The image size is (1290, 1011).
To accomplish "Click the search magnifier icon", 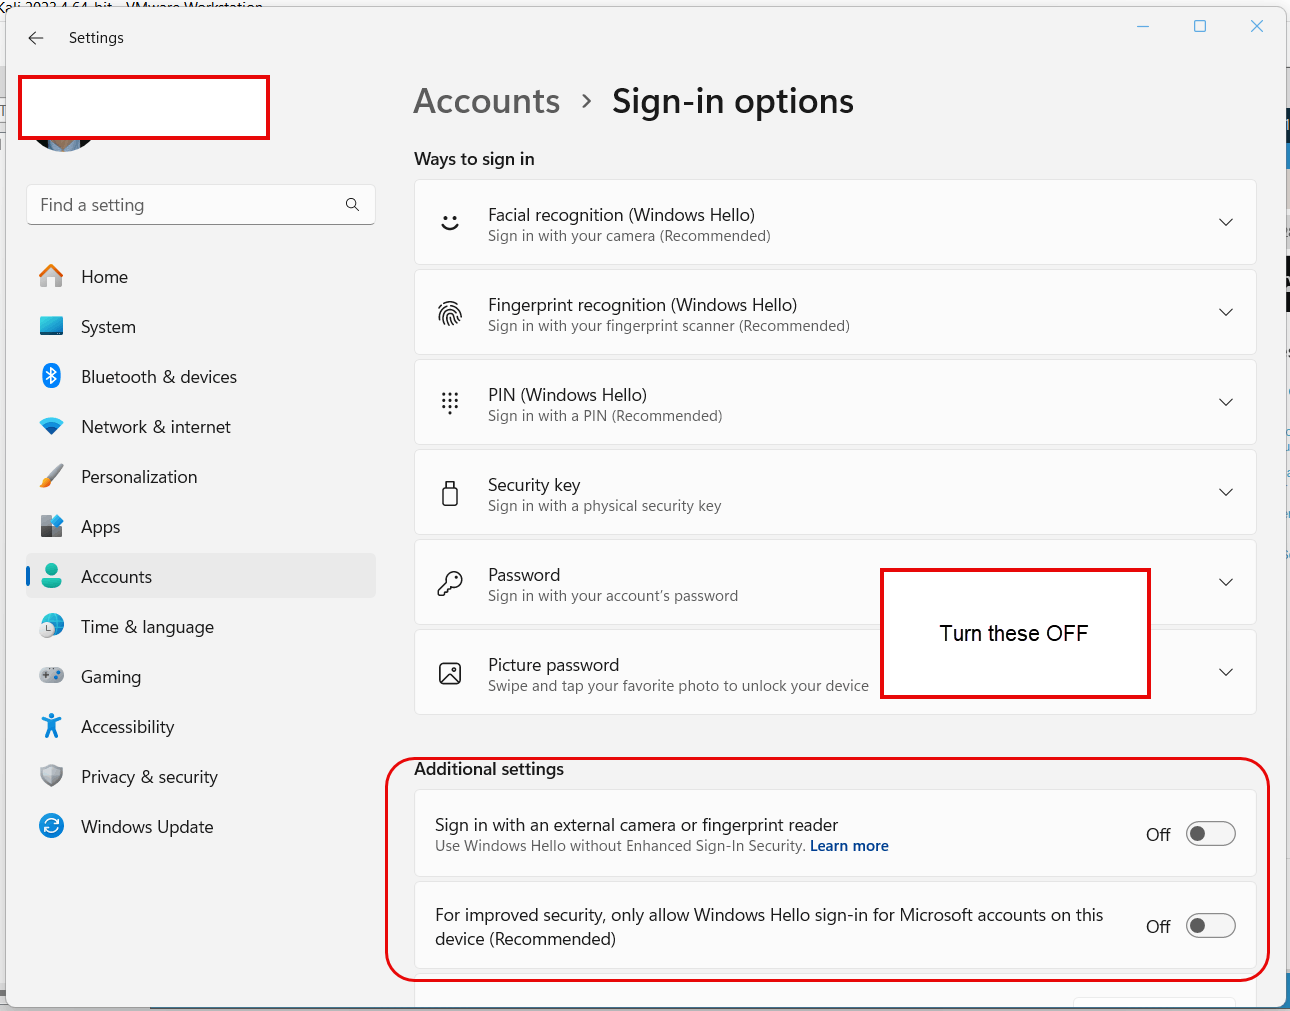I will (352, 204).
